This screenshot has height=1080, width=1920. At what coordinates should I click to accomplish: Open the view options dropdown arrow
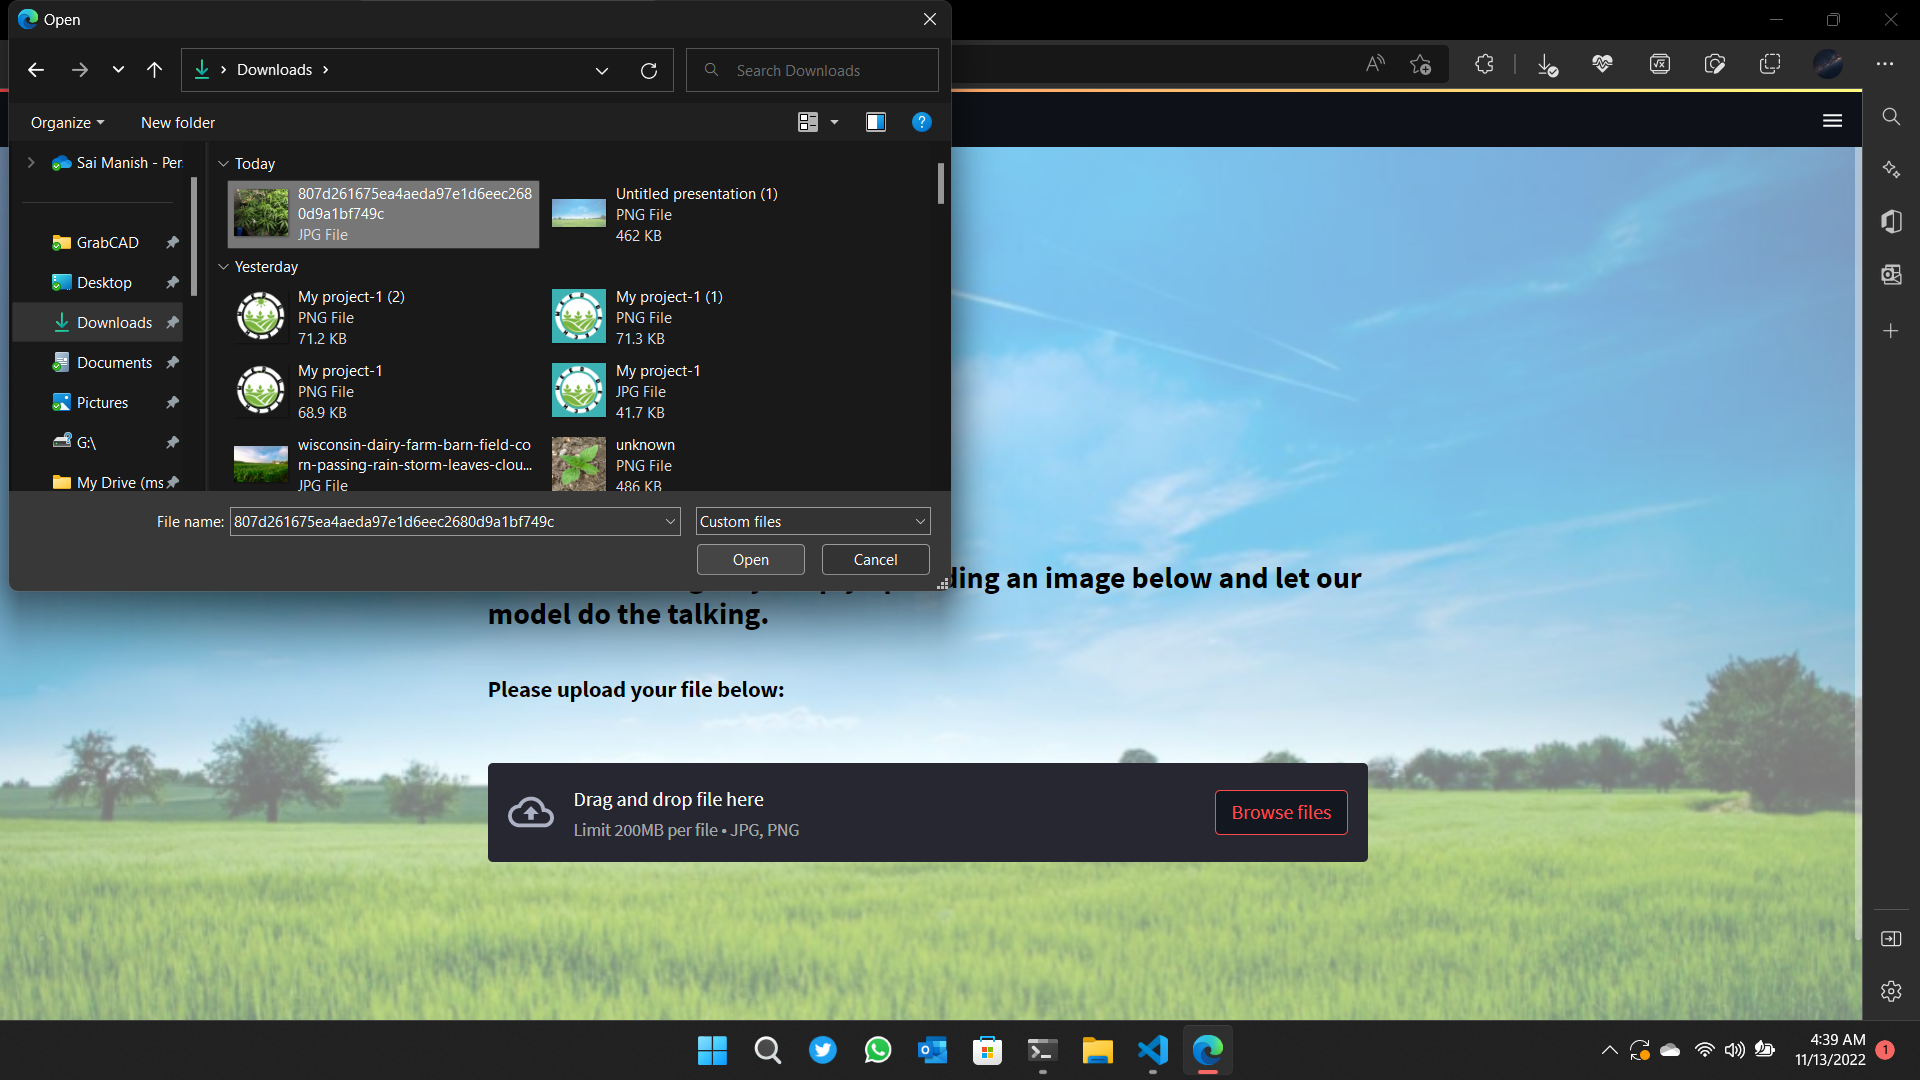[x=834, y=123]
